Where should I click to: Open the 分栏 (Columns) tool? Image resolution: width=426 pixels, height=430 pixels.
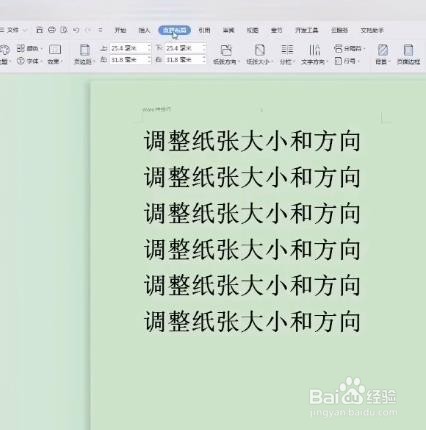coord(287,54)
